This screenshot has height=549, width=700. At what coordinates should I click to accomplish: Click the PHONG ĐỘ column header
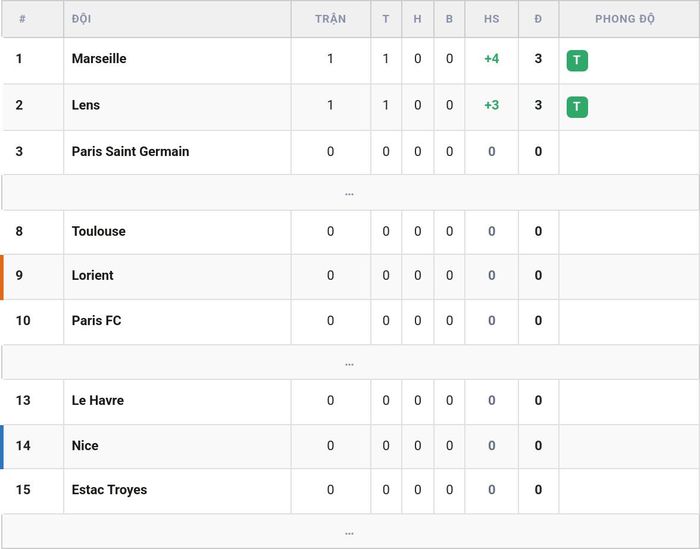coord(625,19)
